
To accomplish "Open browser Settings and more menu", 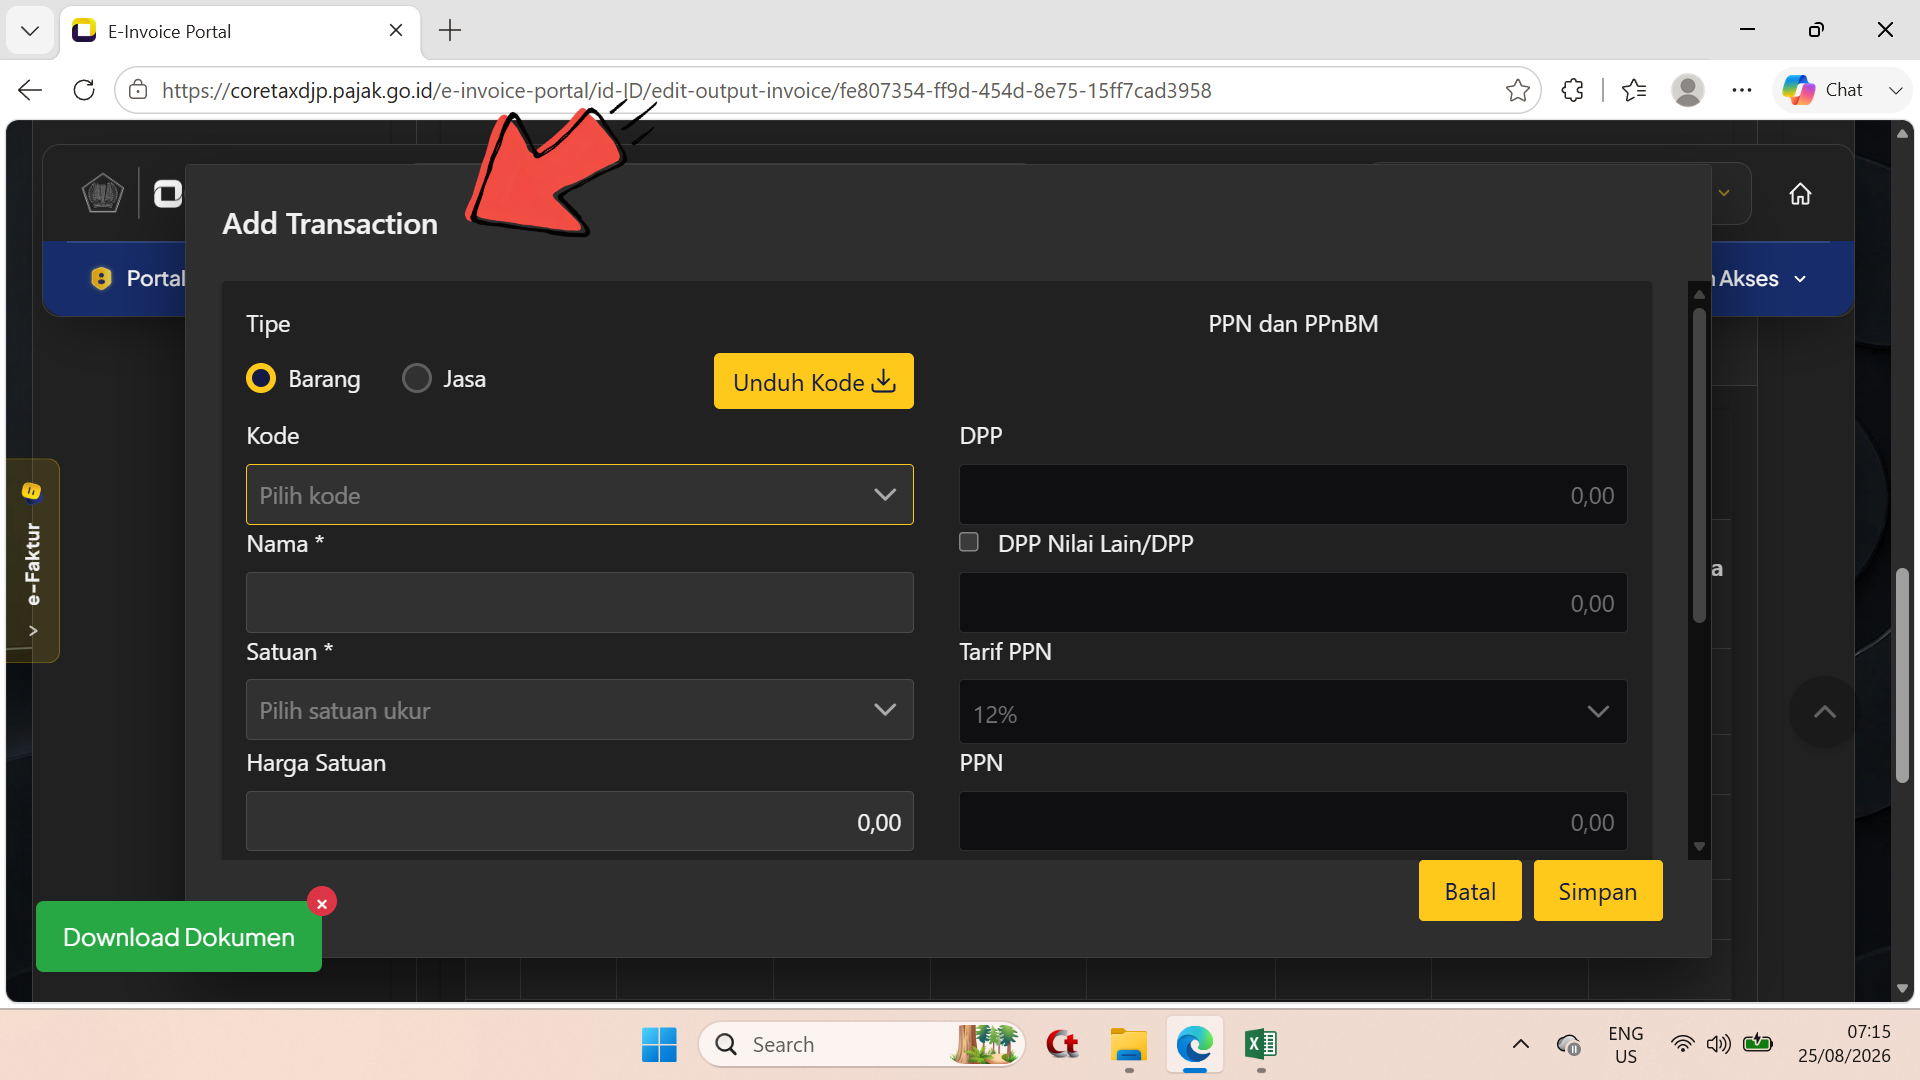I will point(1742,90).
